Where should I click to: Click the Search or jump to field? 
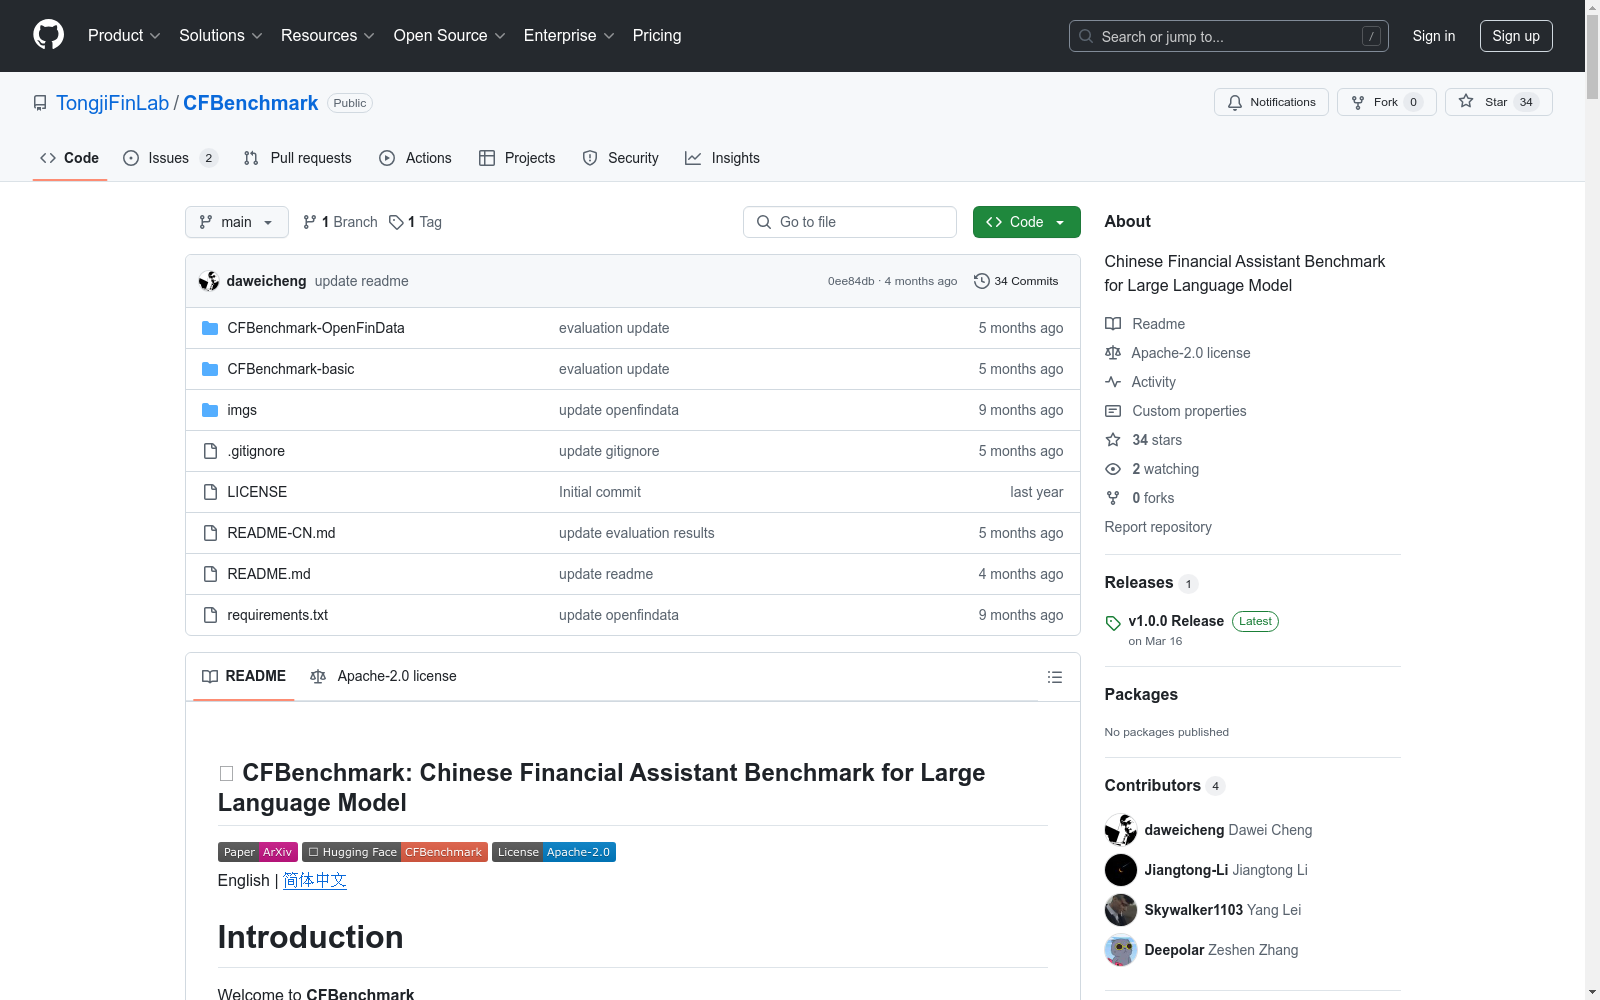(x=1229, y=36)
